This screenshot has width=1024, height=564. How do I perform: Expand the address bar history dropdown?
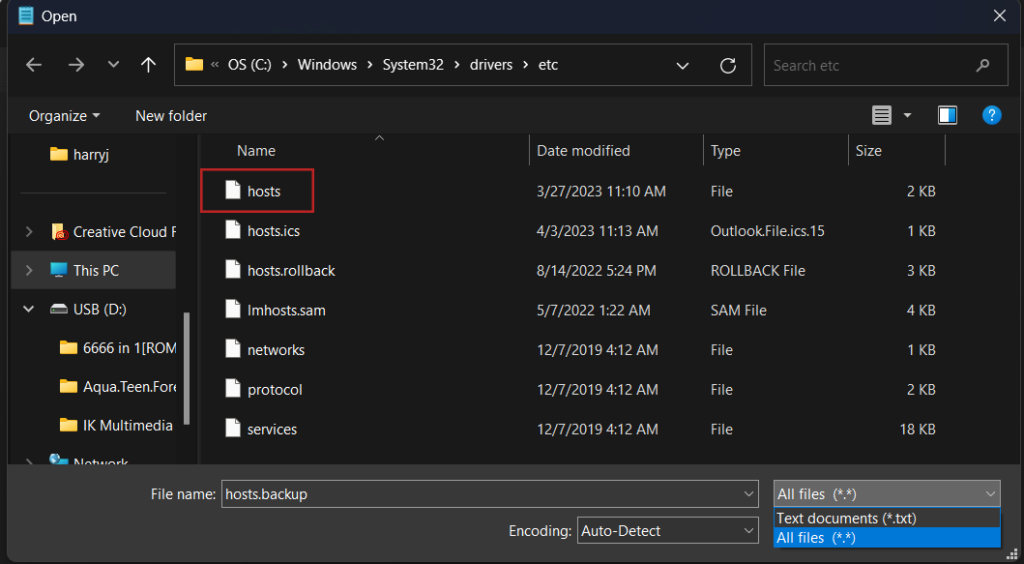pyautogui.click(x=682, y=66)
